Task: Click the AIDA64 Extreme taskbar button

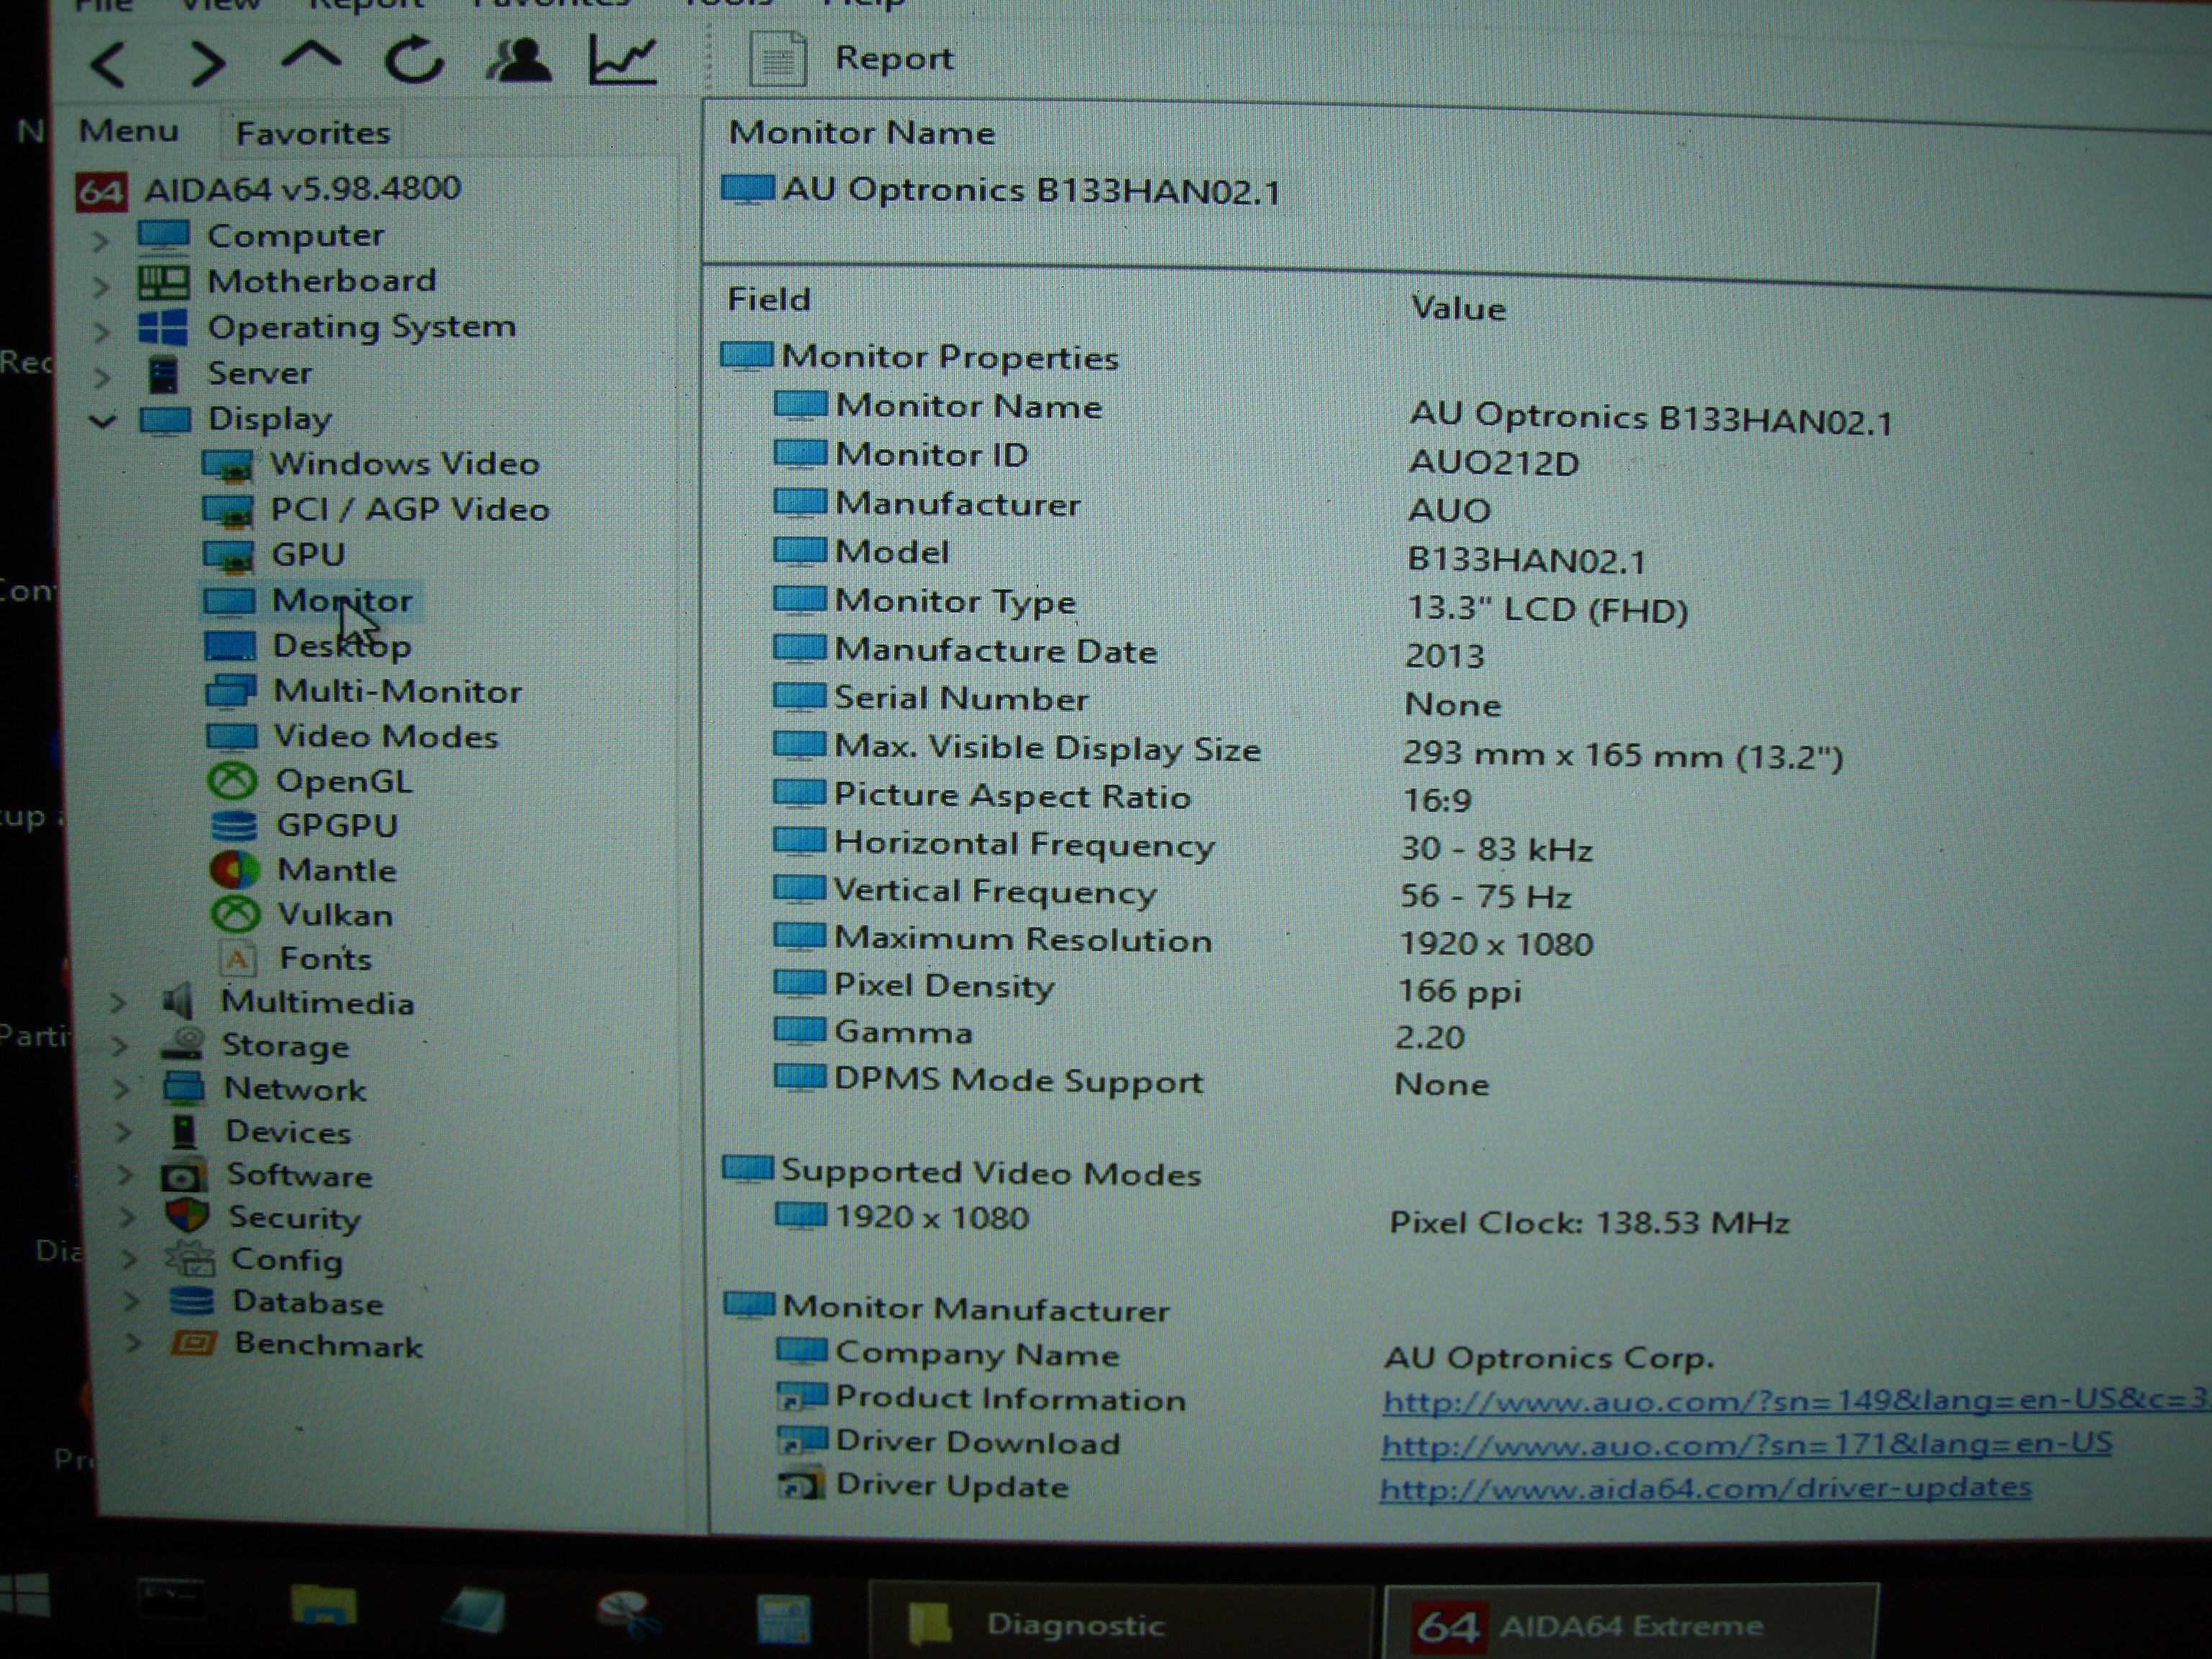Action: pos(1631,1624)
